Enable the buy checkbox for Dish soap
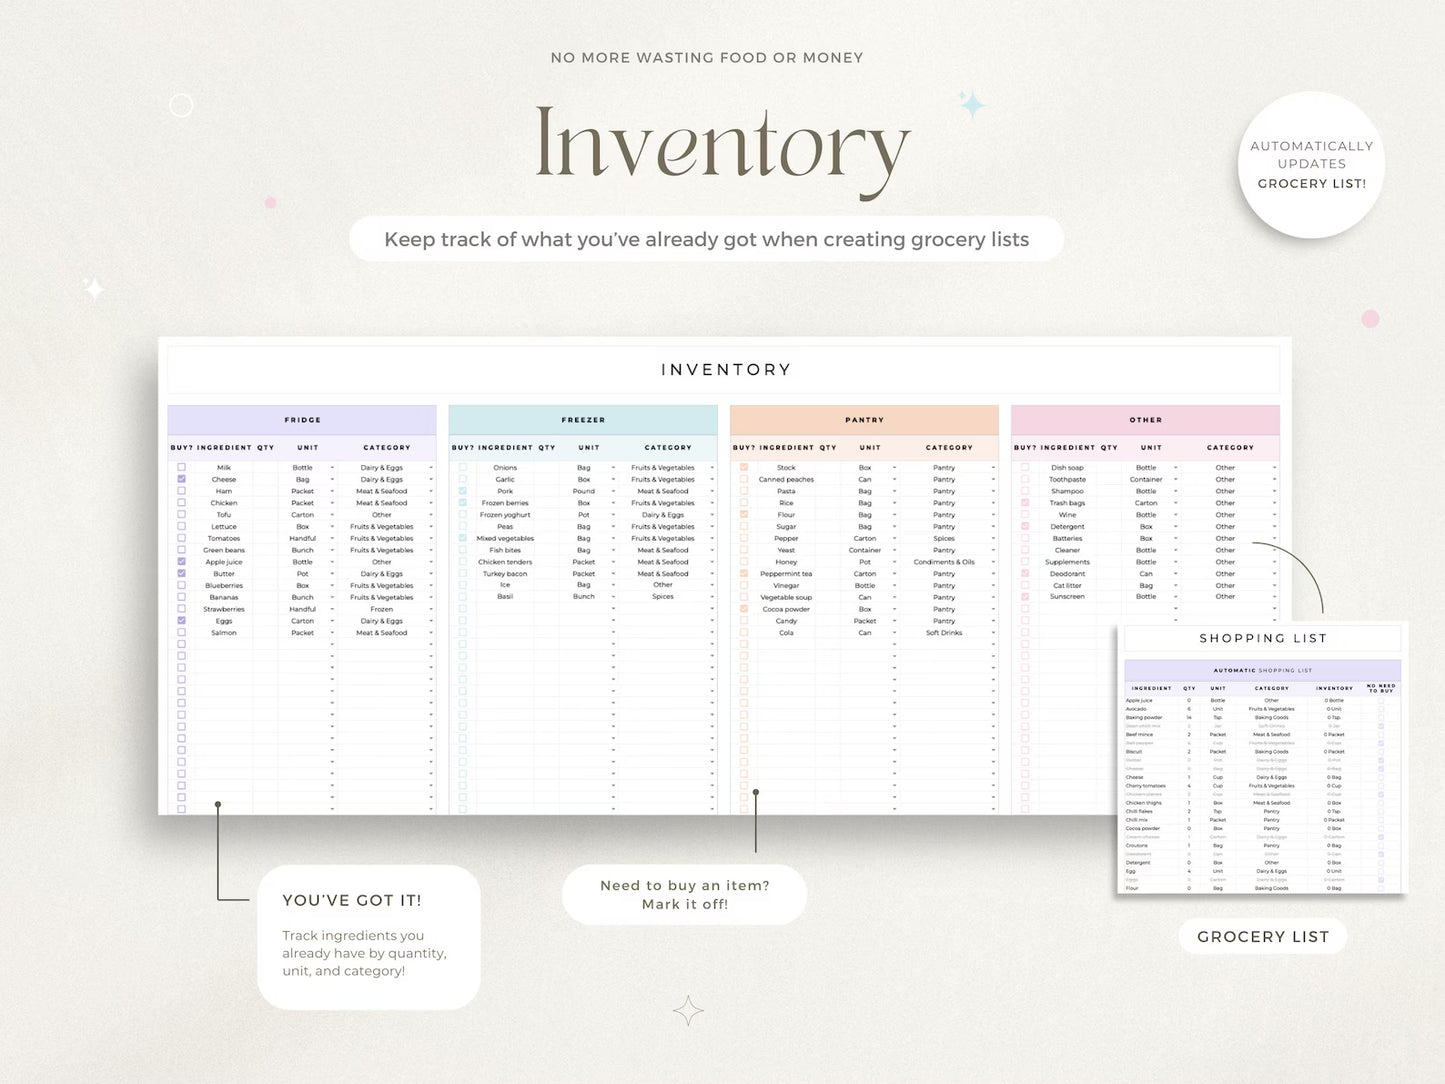This screenshot has width=1445, height=1084. 1025,468
